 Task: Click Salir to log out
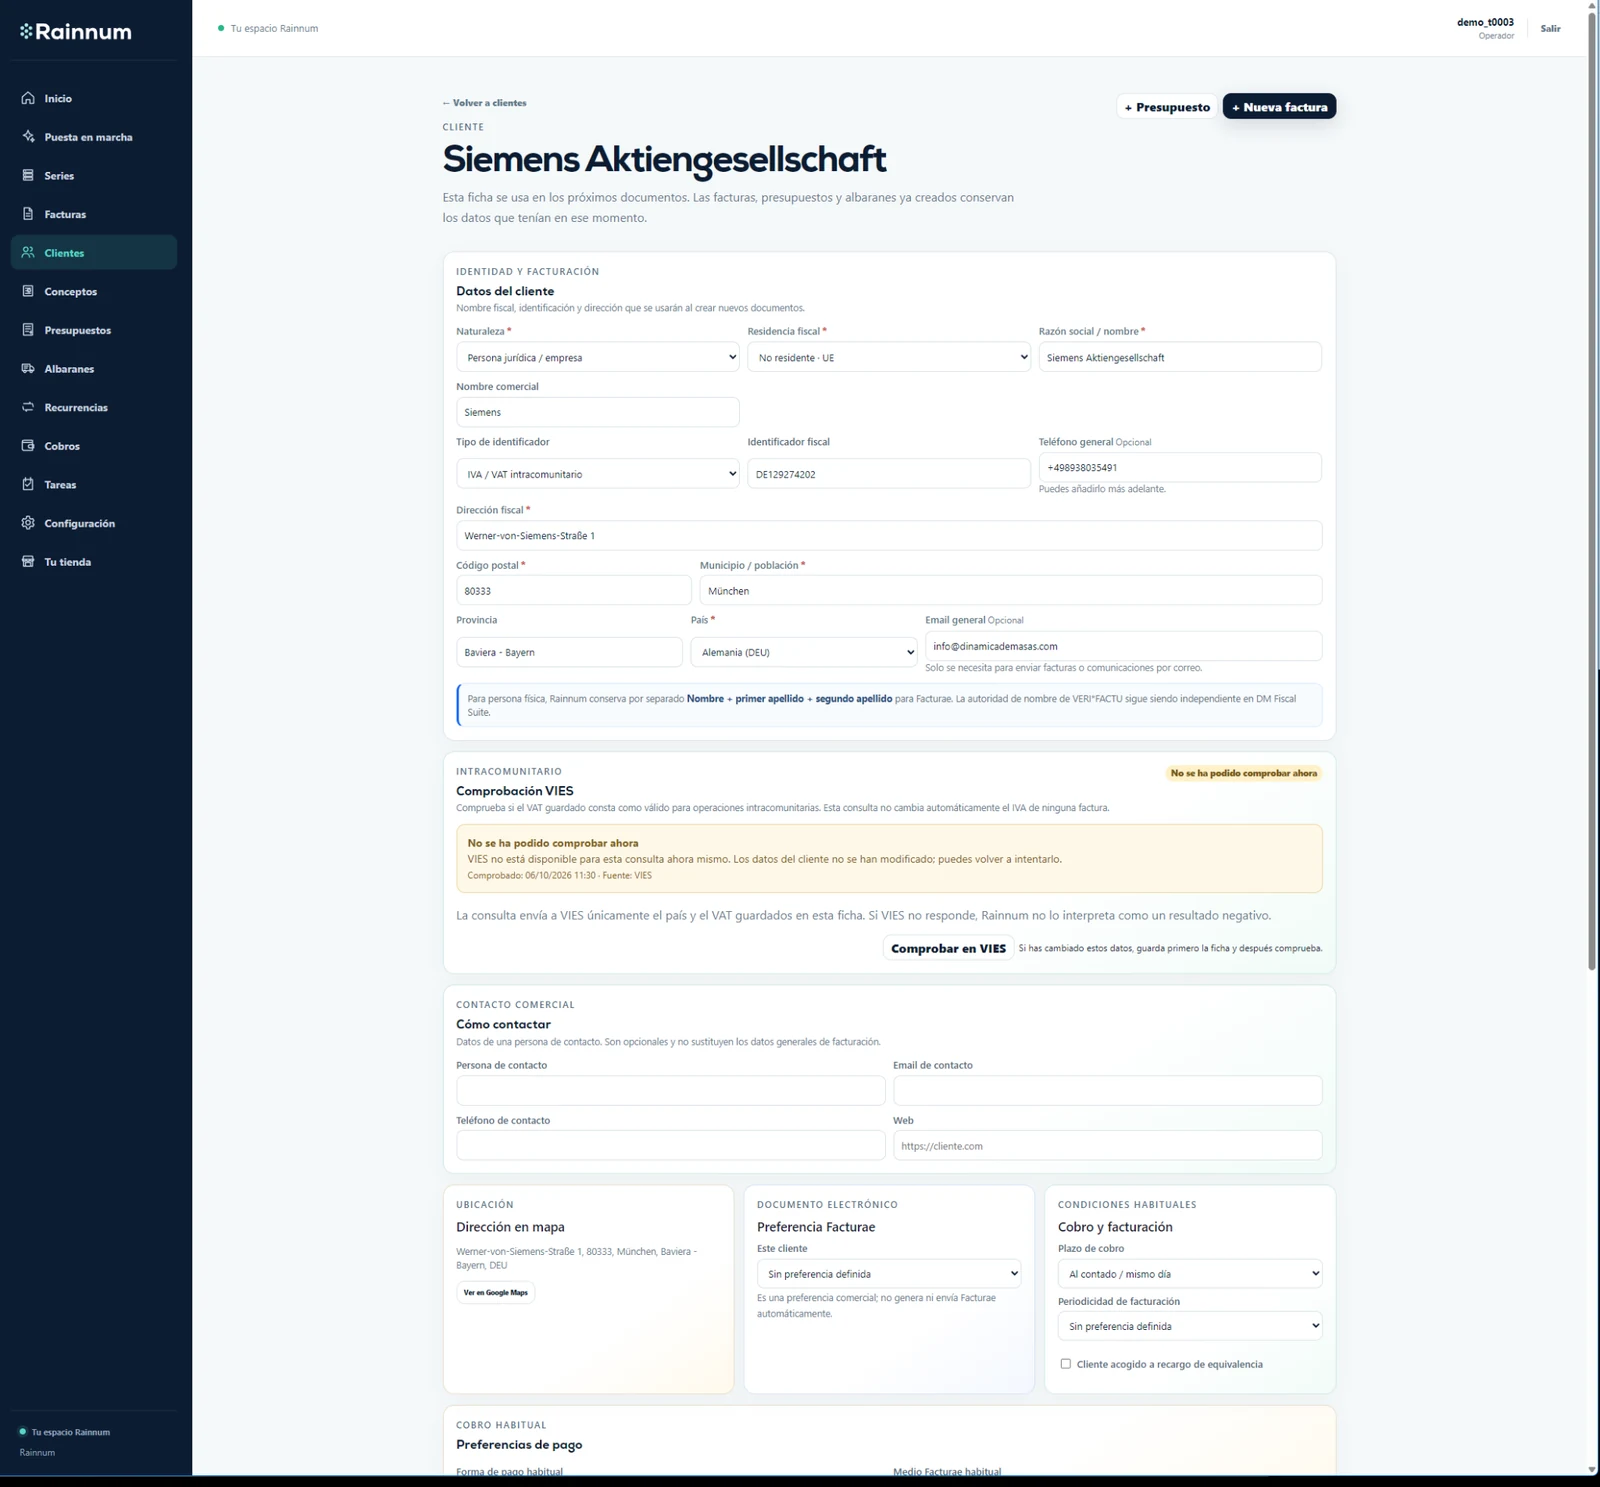(x=1550, y=29)
